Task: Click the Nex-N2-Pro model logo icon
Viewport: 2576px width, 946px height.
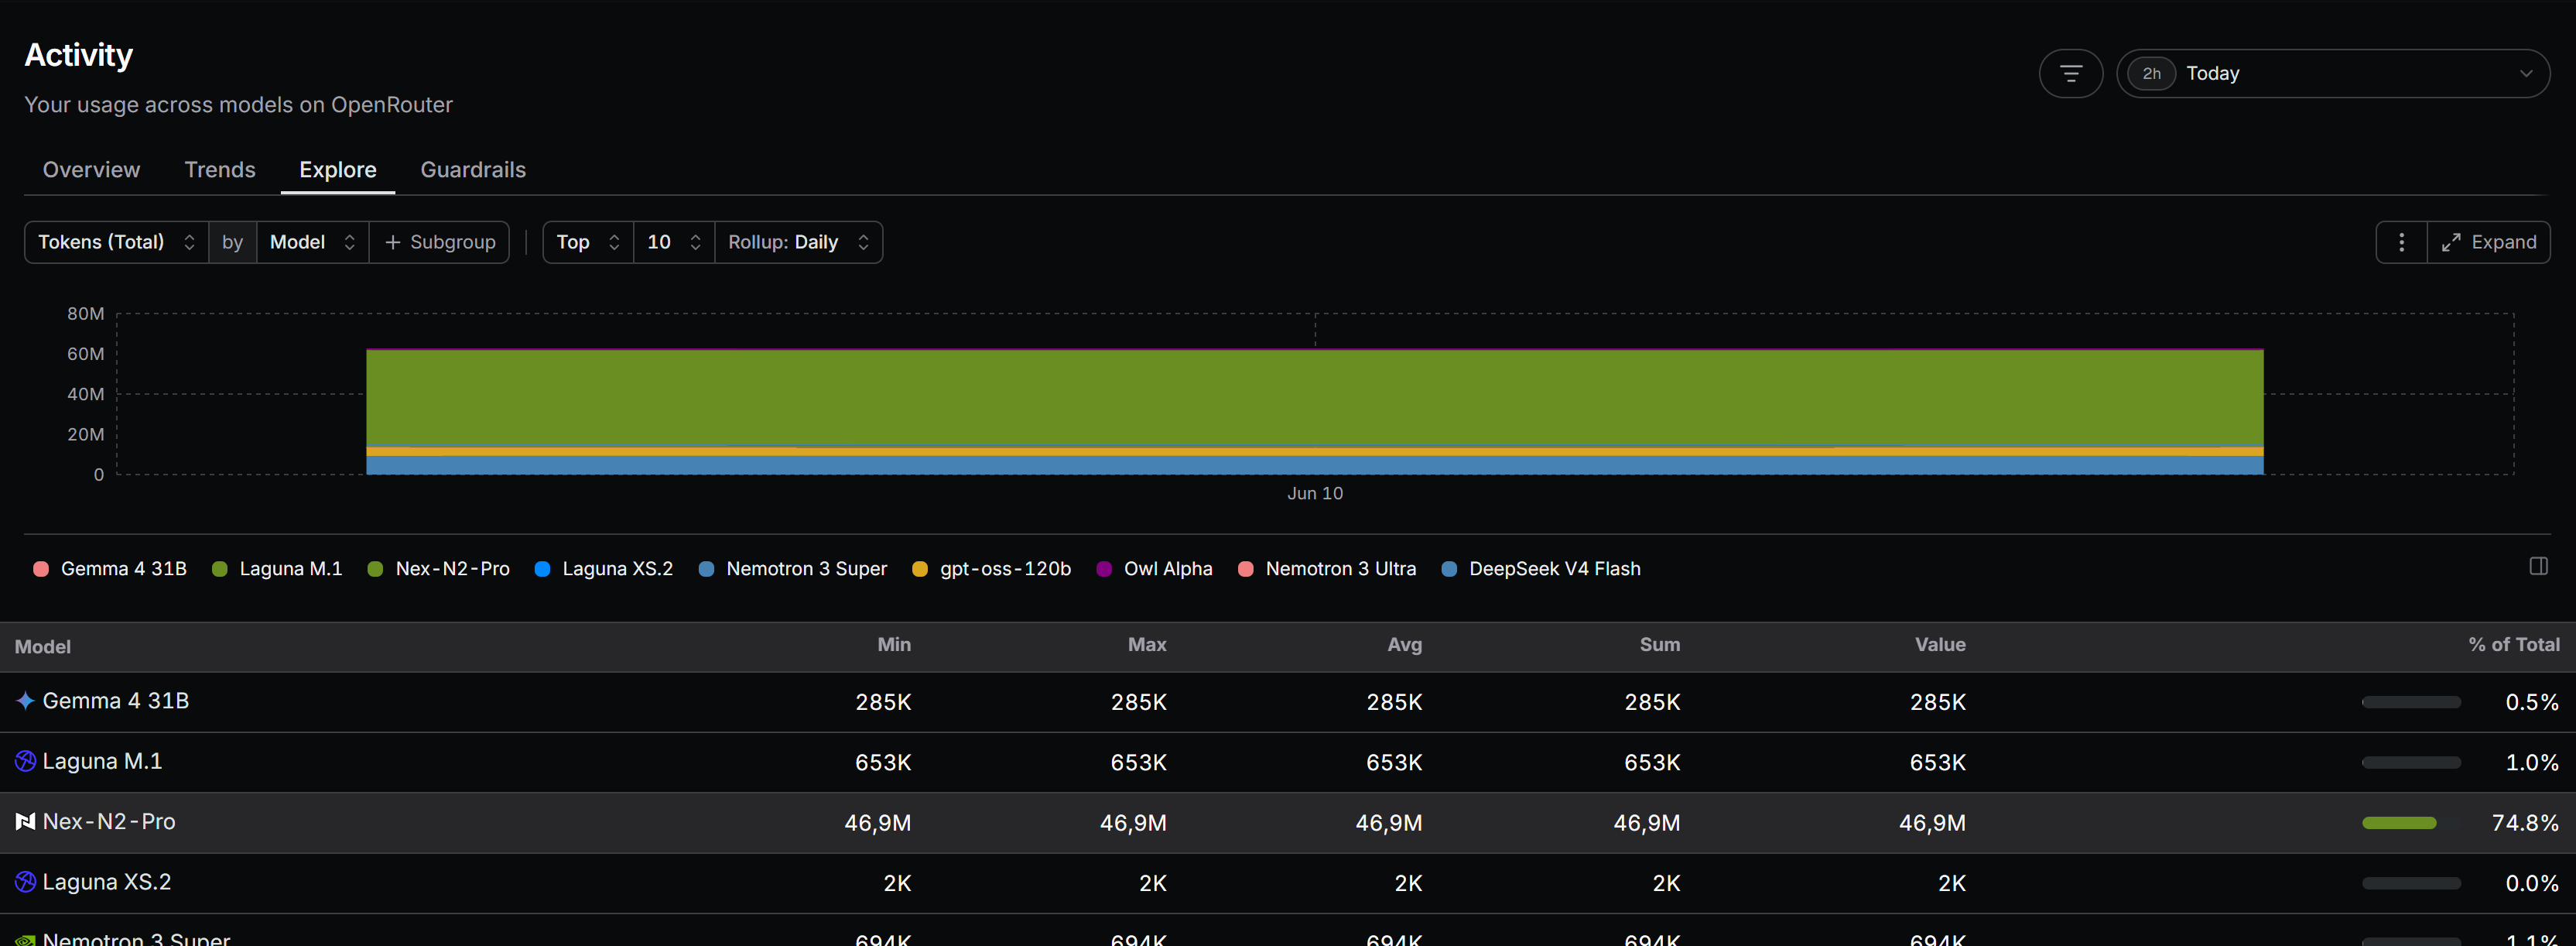Action: (x=25, y=821)
